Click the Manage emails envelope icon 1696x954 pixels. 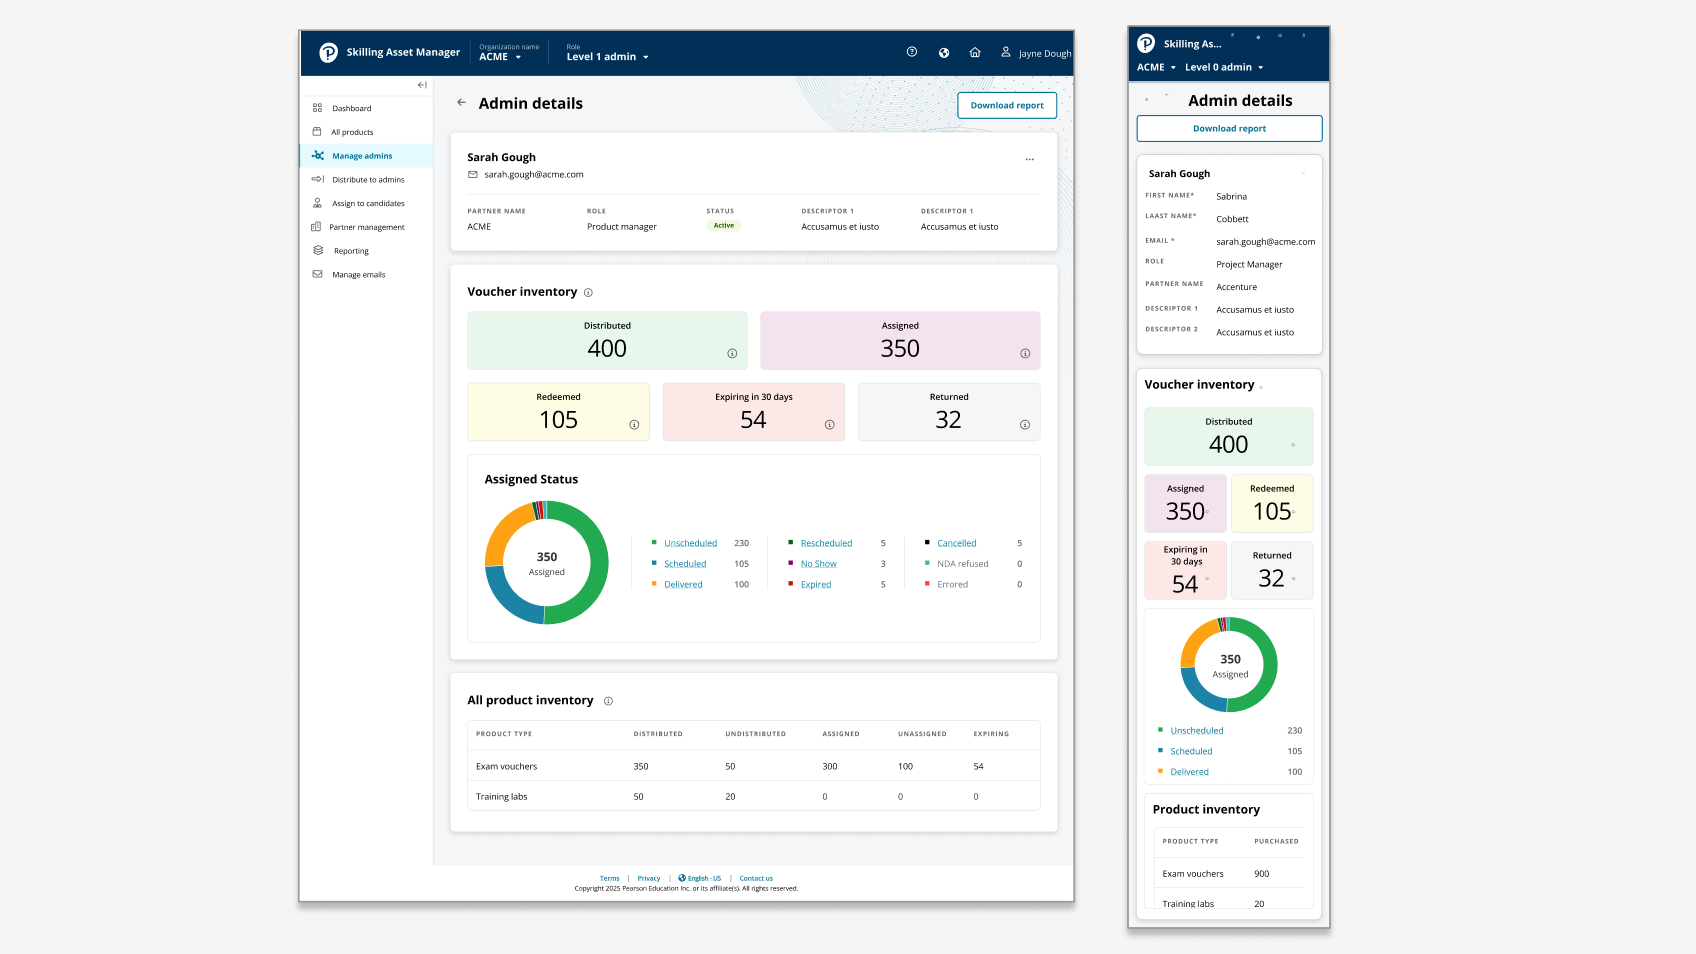317,274
